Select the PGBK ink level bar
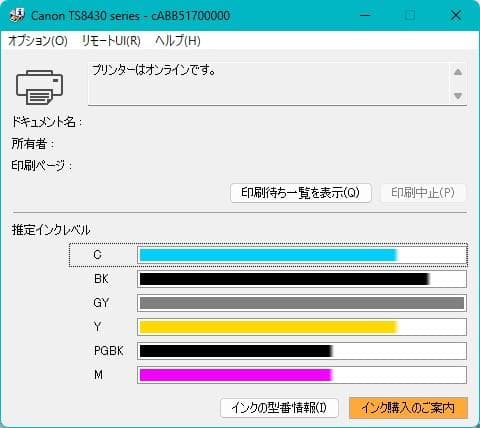The height and width of the screenshot is (428, 480). [302, 351]
